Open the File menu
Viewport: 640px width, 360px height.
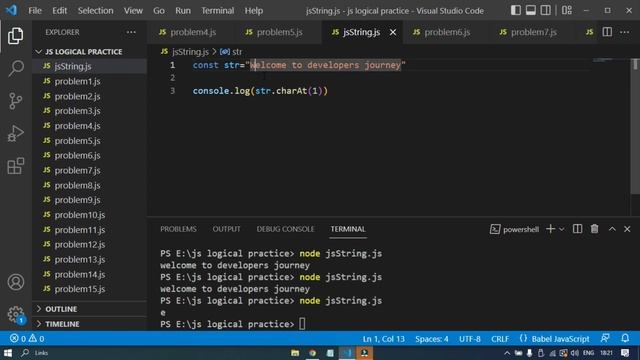(35, 11)
